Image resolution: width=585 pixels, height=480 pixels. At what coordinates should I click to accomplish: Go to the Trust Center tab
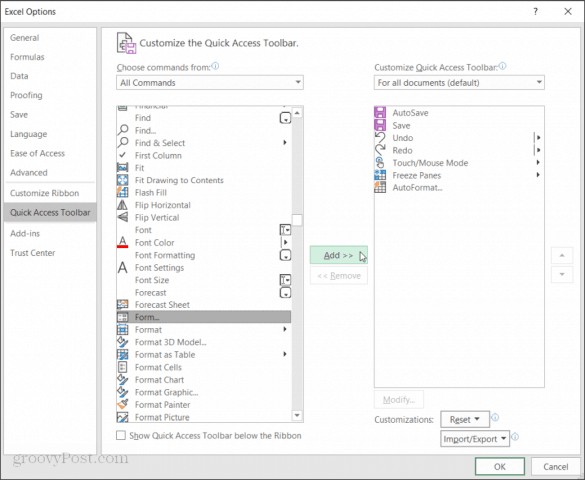[32, 253]
